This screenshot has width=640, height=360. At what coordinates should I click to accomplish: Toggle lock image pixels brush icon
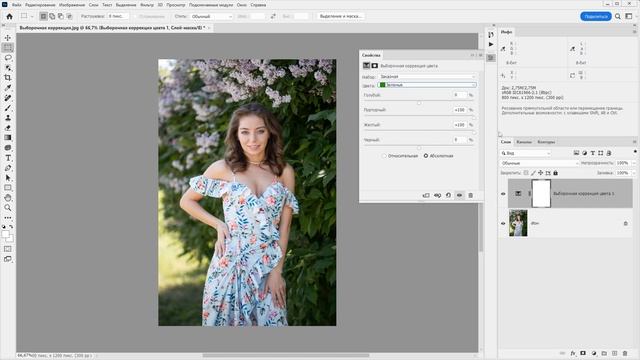[533, 173]
